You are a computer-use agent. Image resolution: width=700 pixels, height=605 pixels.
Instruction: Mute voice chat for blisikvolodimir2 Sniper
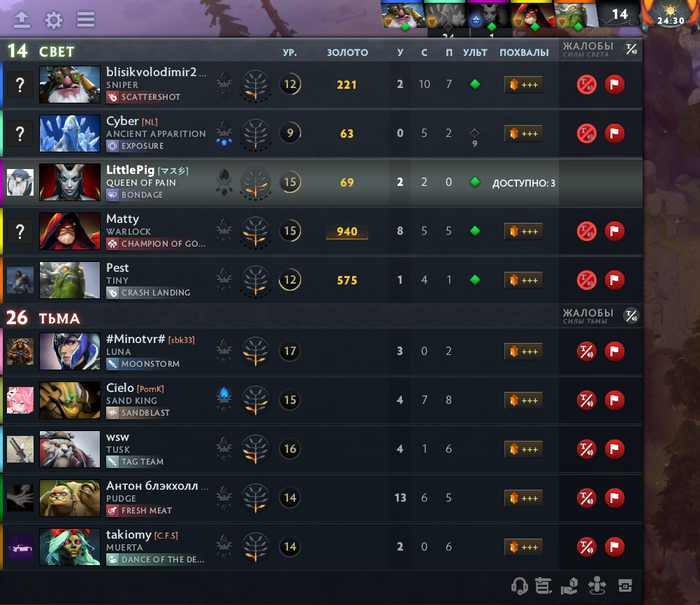pos(586,84)
